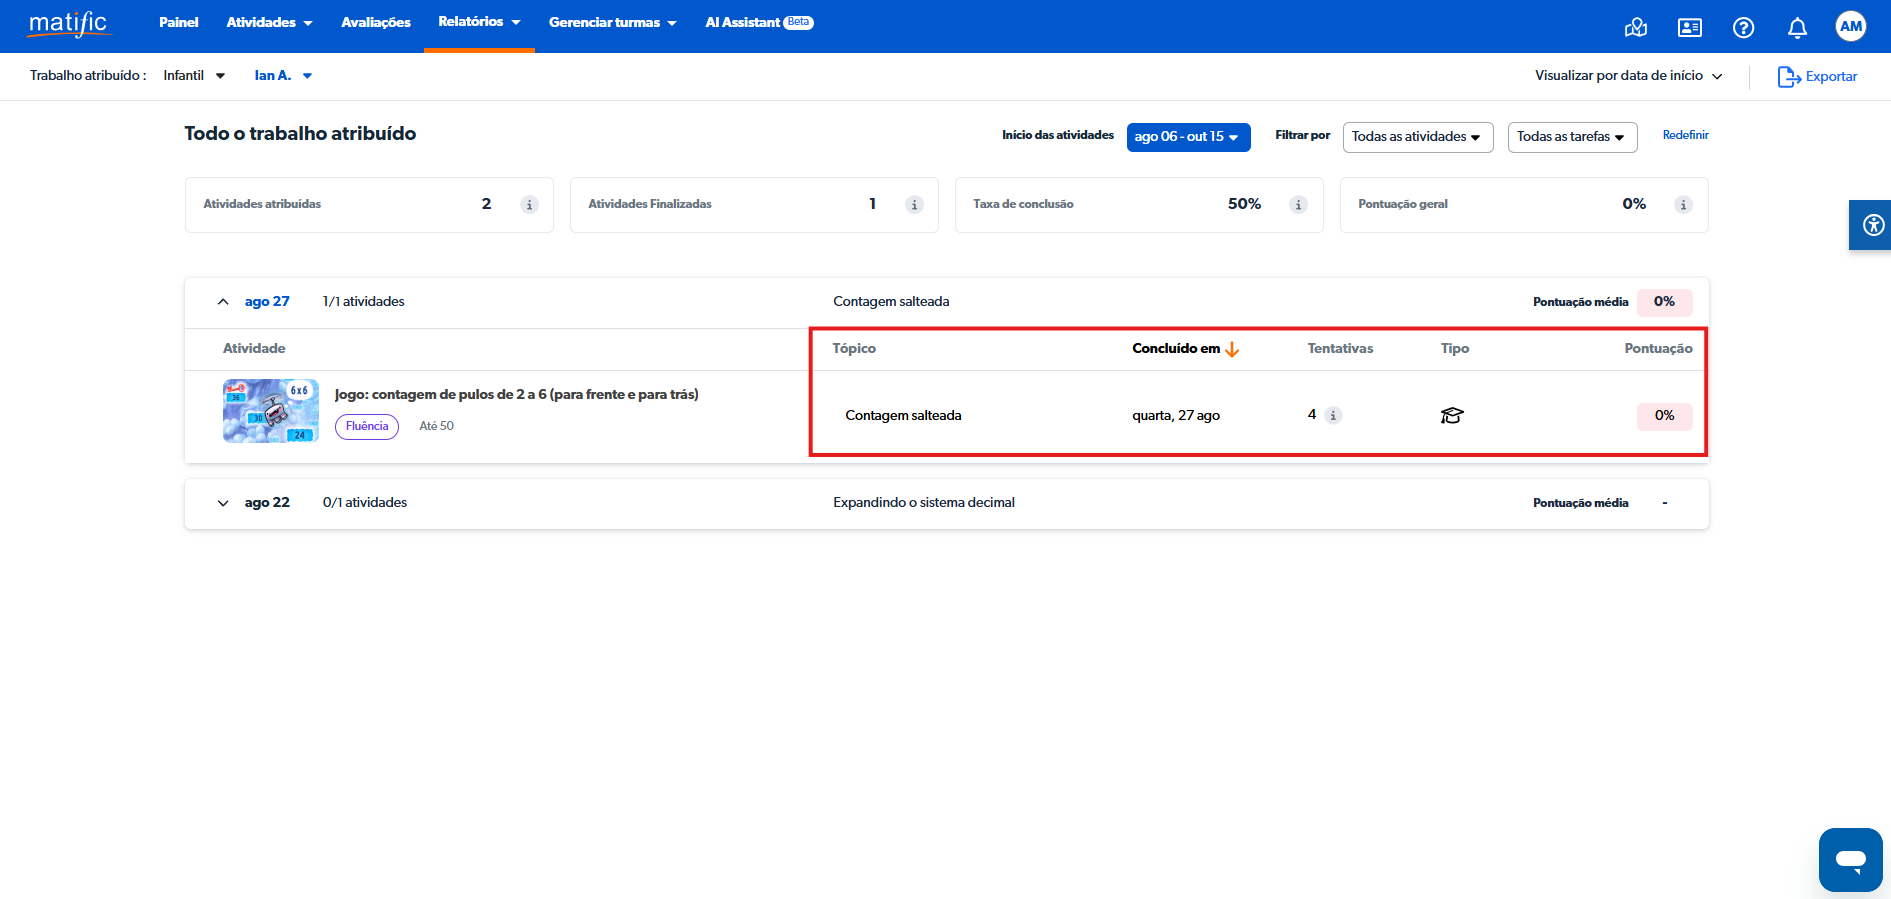Open the student ID card icon
The image size is (1891, 899).
pyautogui.click(x=1689, y=27)
